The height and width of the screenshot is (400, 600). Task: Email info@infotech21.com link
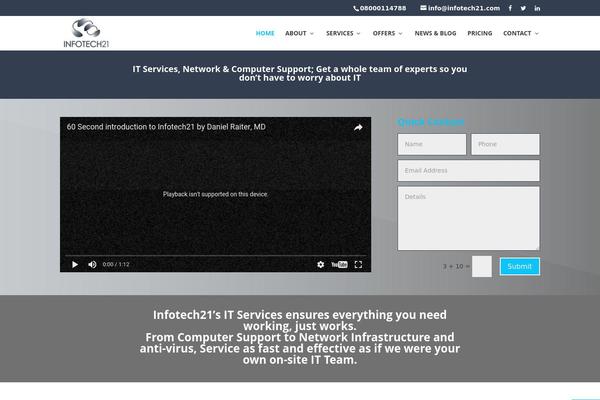tap(460, 8)
